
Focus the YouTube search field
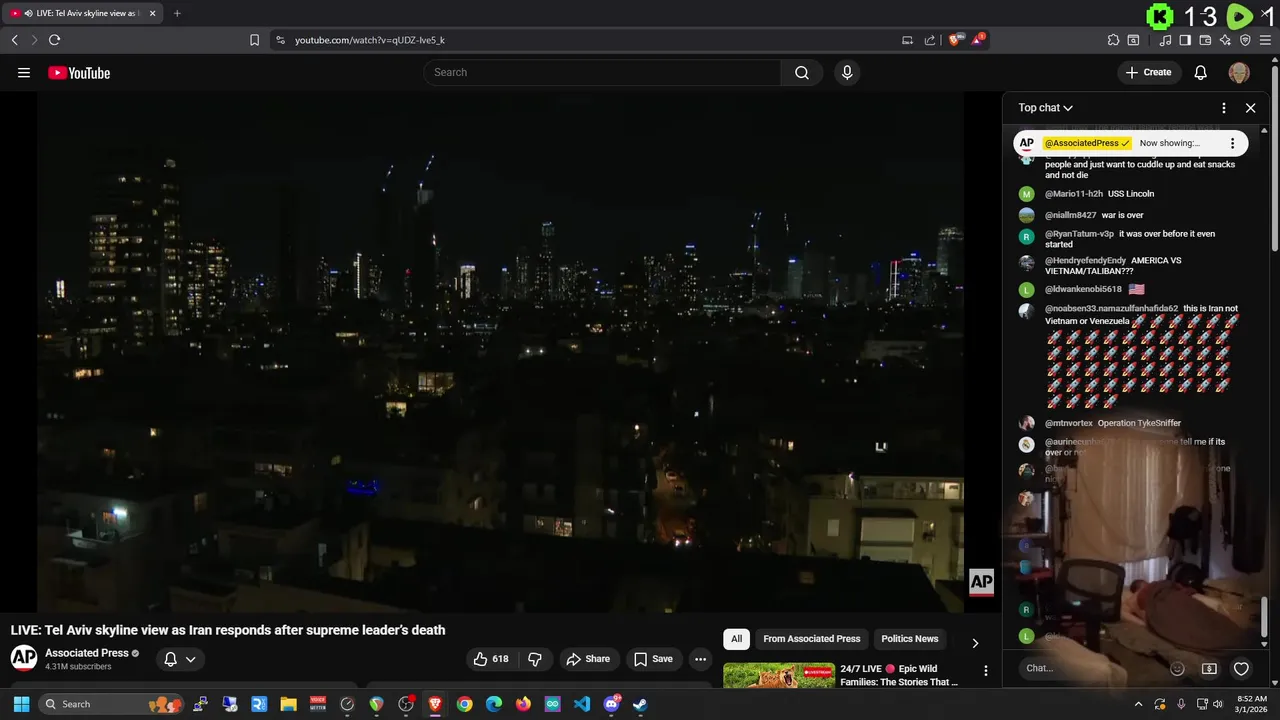(x=603, y=72)
